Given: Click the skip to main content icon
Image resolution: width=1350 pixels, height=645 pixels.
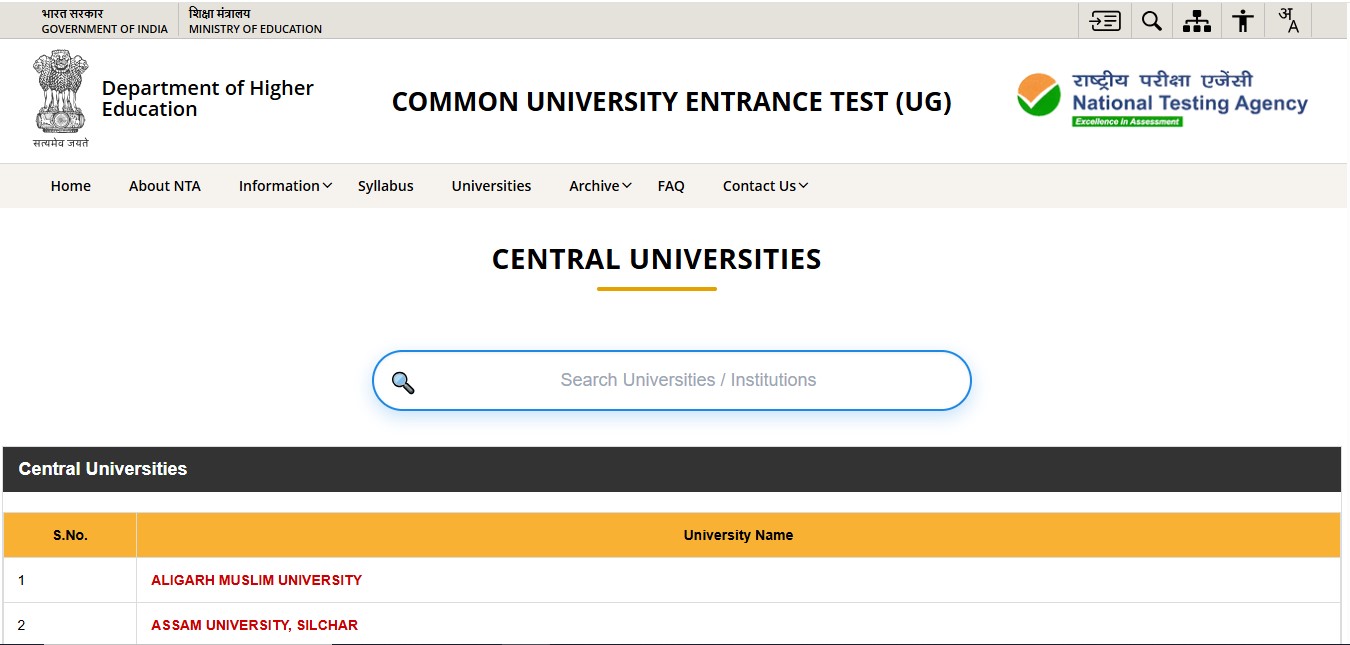Looking at the screenshot, I should 1105,21.
